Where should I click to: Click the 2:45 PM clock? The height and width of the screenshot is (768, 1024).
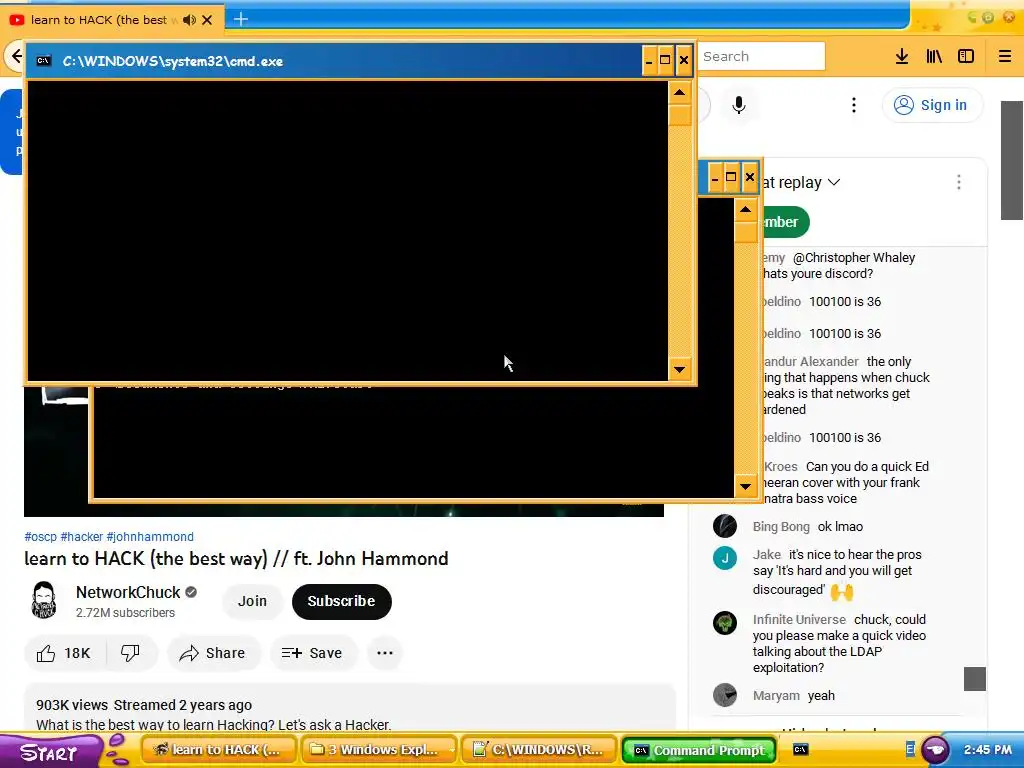pos(987,750)
